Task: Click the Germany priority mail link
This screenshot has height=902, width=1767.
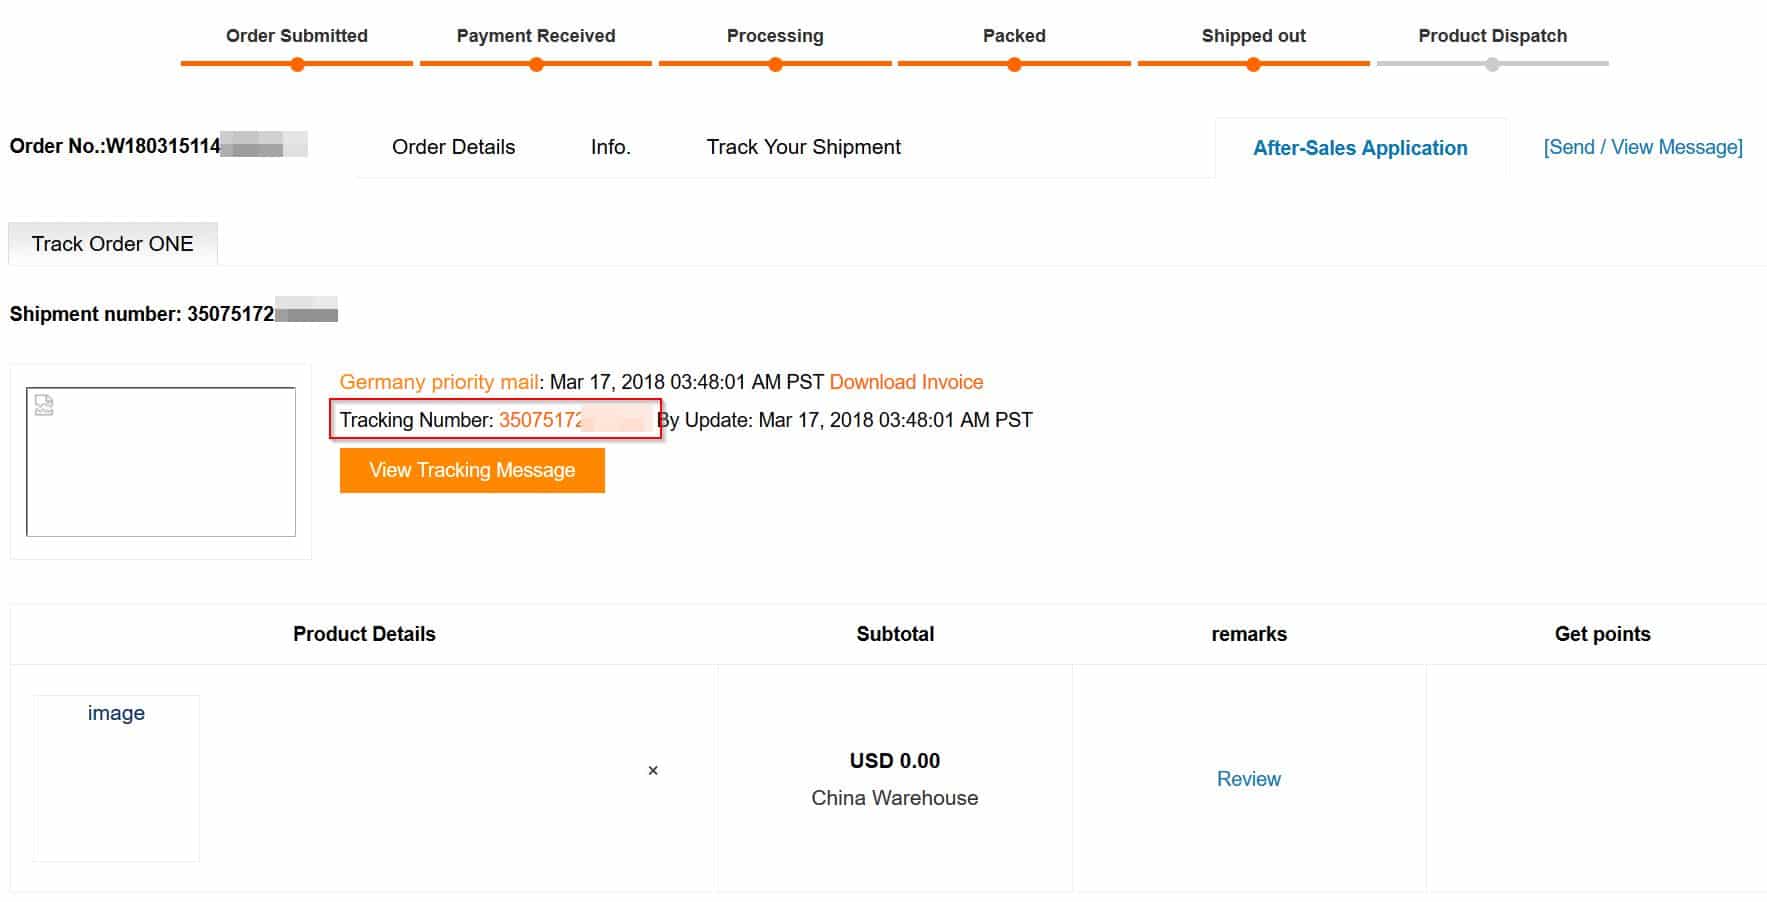Action: coord(439,382)
